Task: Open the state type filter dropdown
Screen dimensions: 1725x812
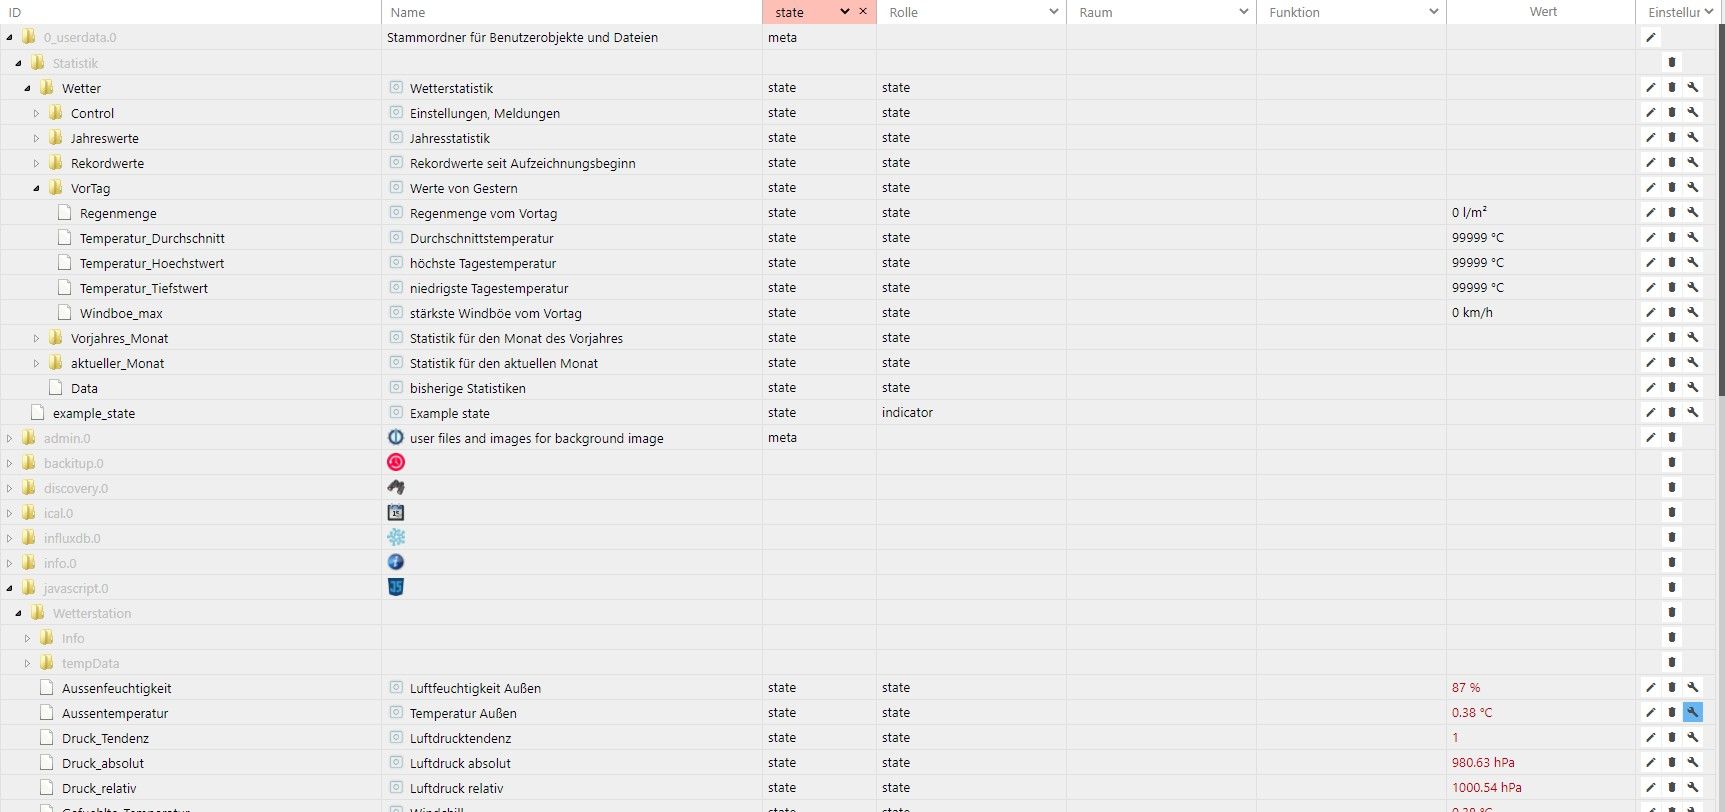Action: click(845, 12)
